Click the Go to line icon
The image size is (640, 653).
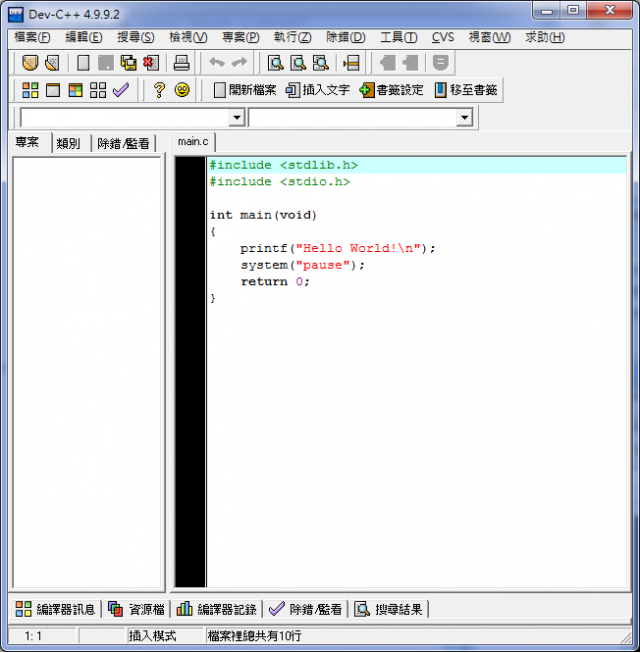(351, 63)
